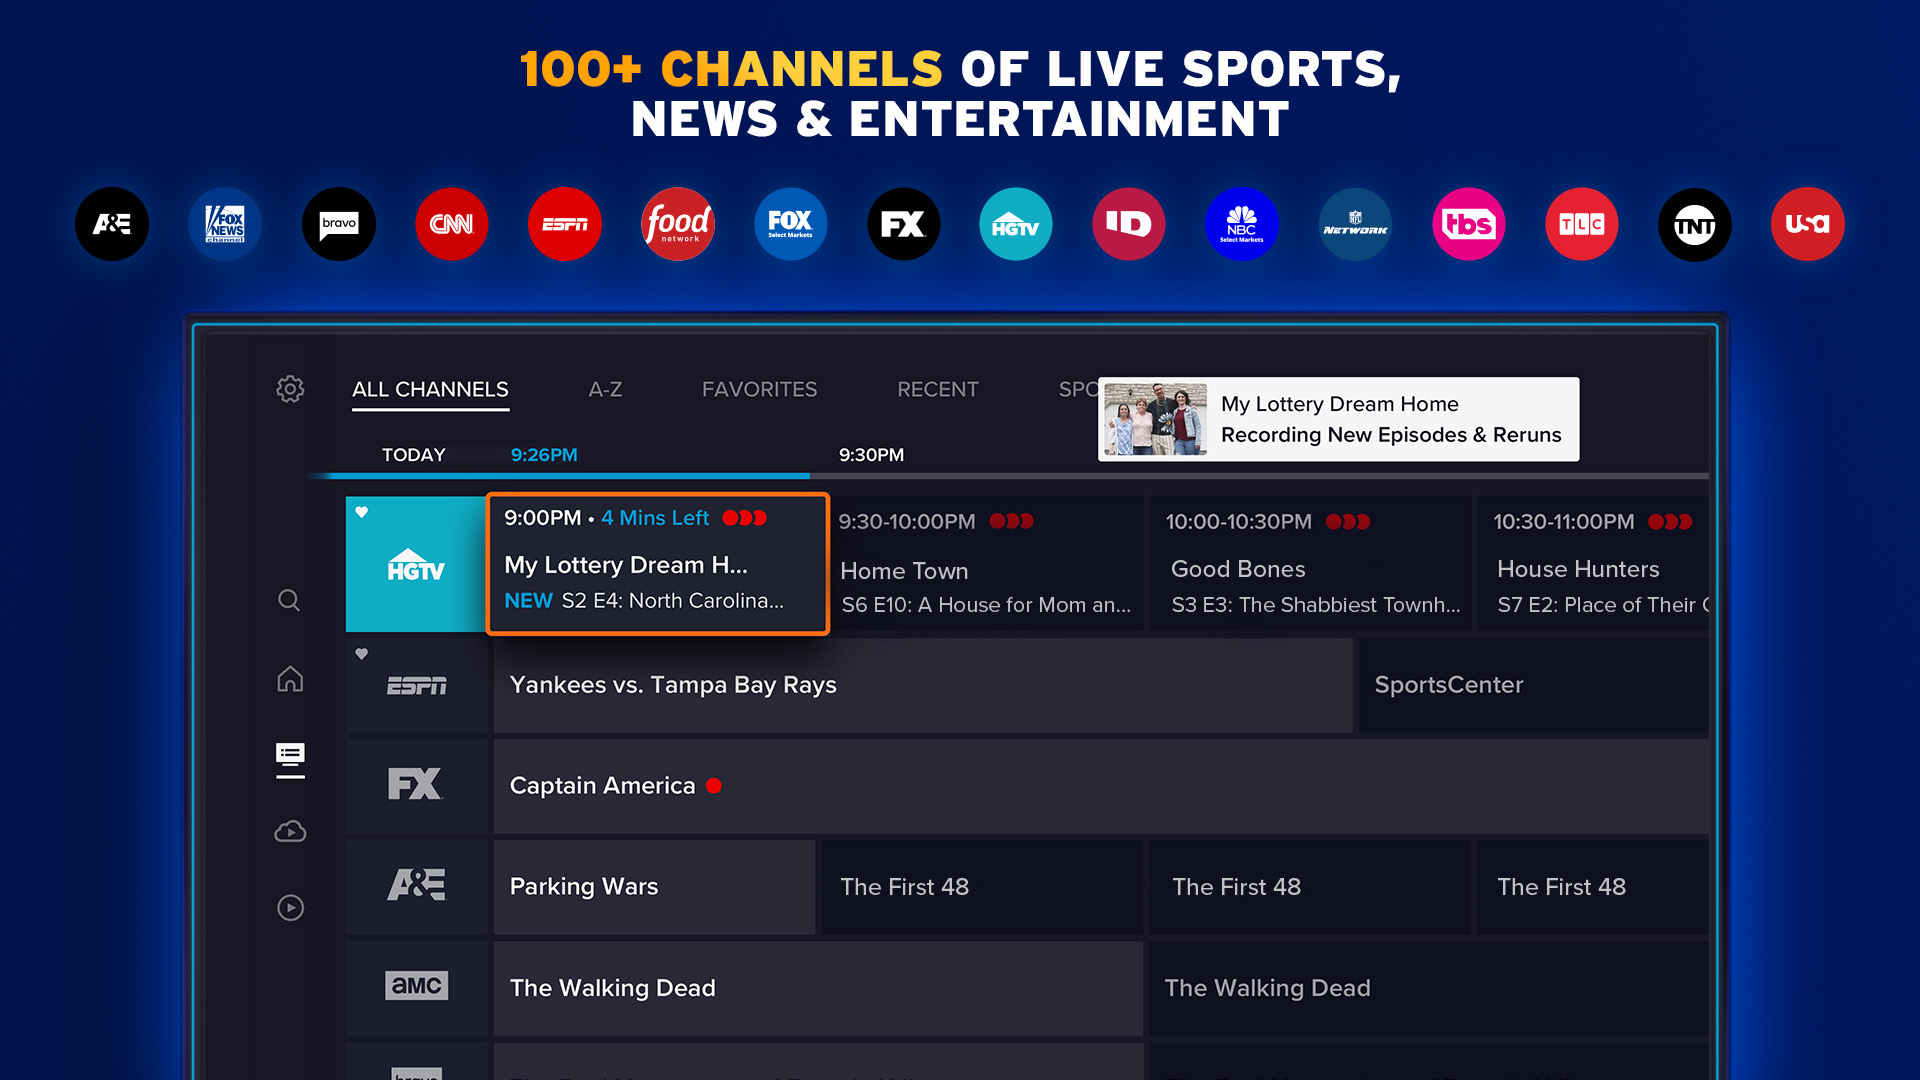Screen dimensions: 1920x1080
Task: Open the settings gear icon
Action: (x=290, y=390)
